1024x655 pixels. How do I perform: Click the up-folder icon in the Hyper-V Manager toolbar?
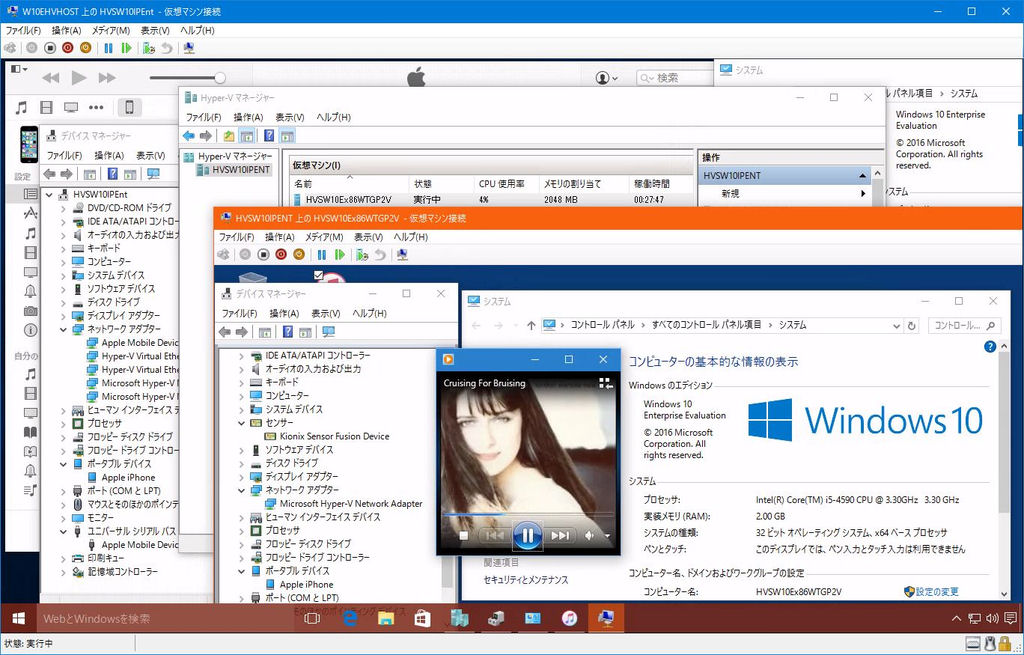click(x=229, y=136)
